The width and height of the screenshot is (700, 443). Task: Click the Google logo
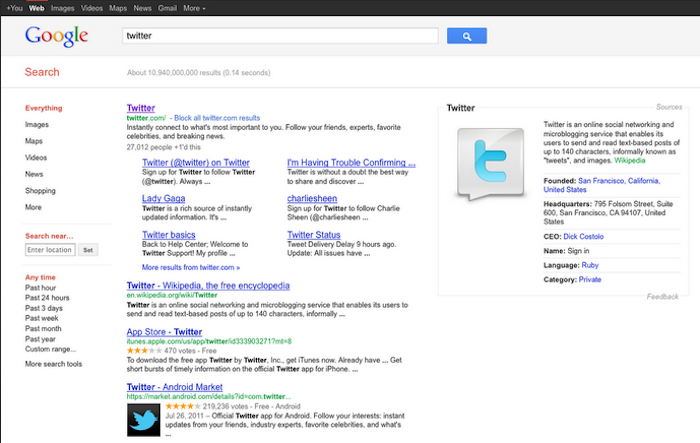coord(57,37)
